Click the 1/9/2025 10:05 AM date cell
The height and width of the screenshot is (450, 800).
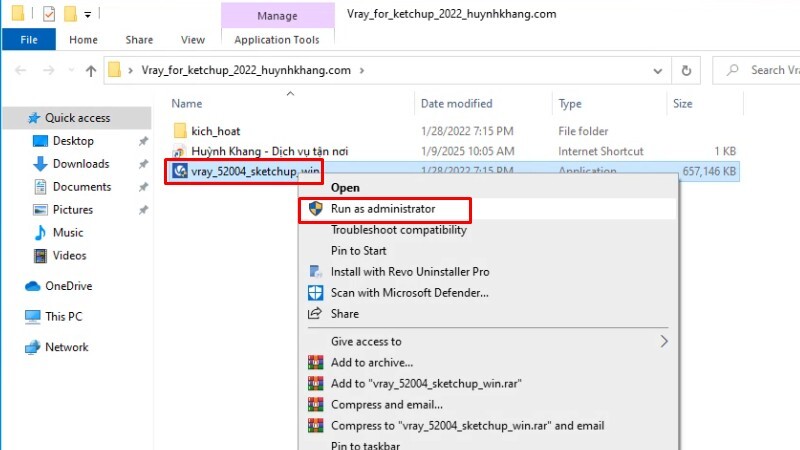coord(467,152)
